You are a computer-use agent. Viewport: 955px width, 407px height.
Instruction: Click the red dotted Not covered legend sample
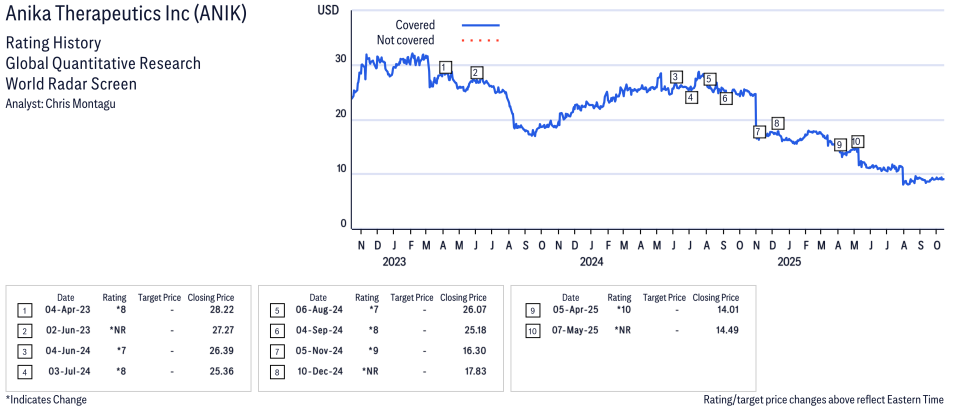(481, 40)
